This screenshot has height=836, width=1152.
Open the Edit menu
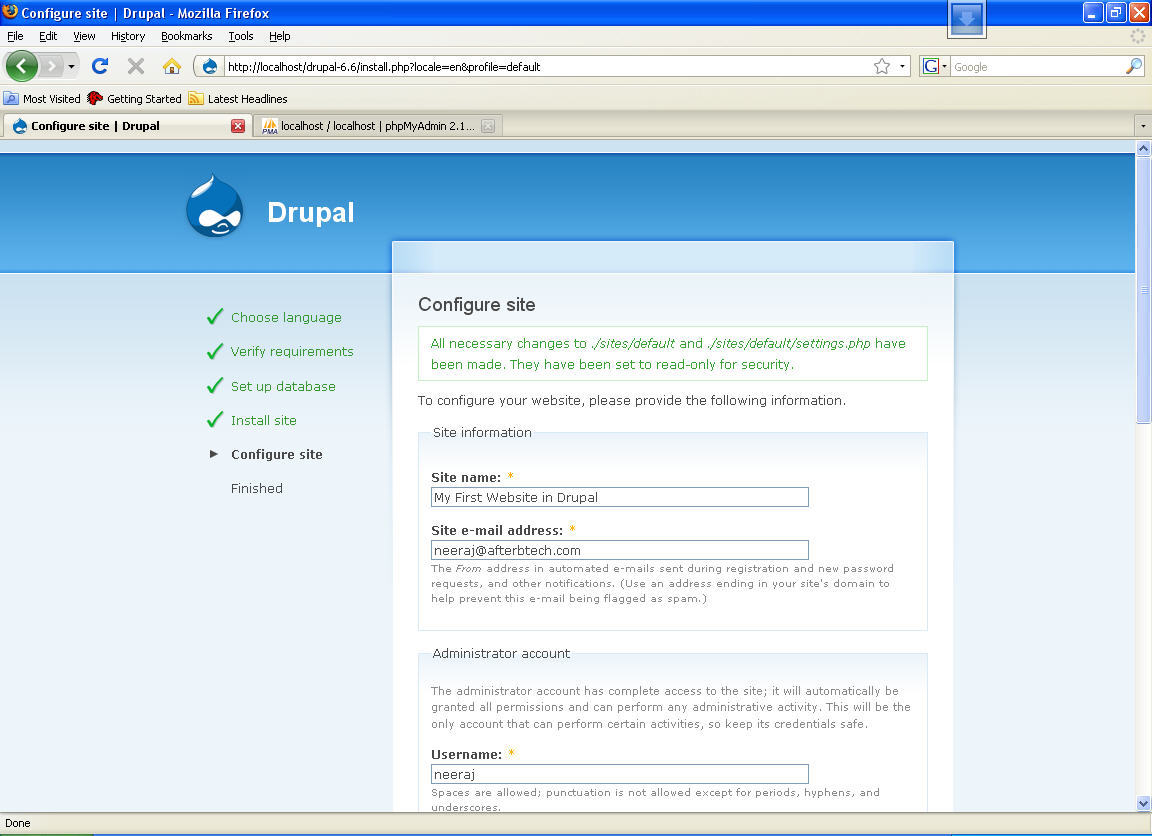48,36
